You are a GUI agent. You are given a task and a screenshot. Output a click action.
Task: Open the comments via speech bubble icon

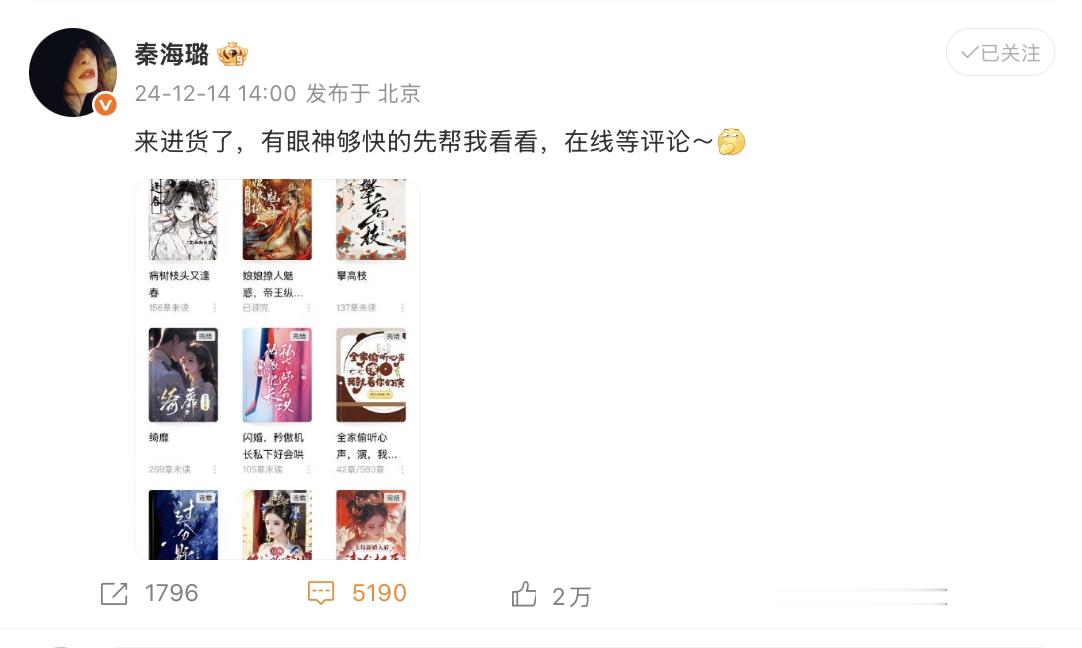point(321,593)
